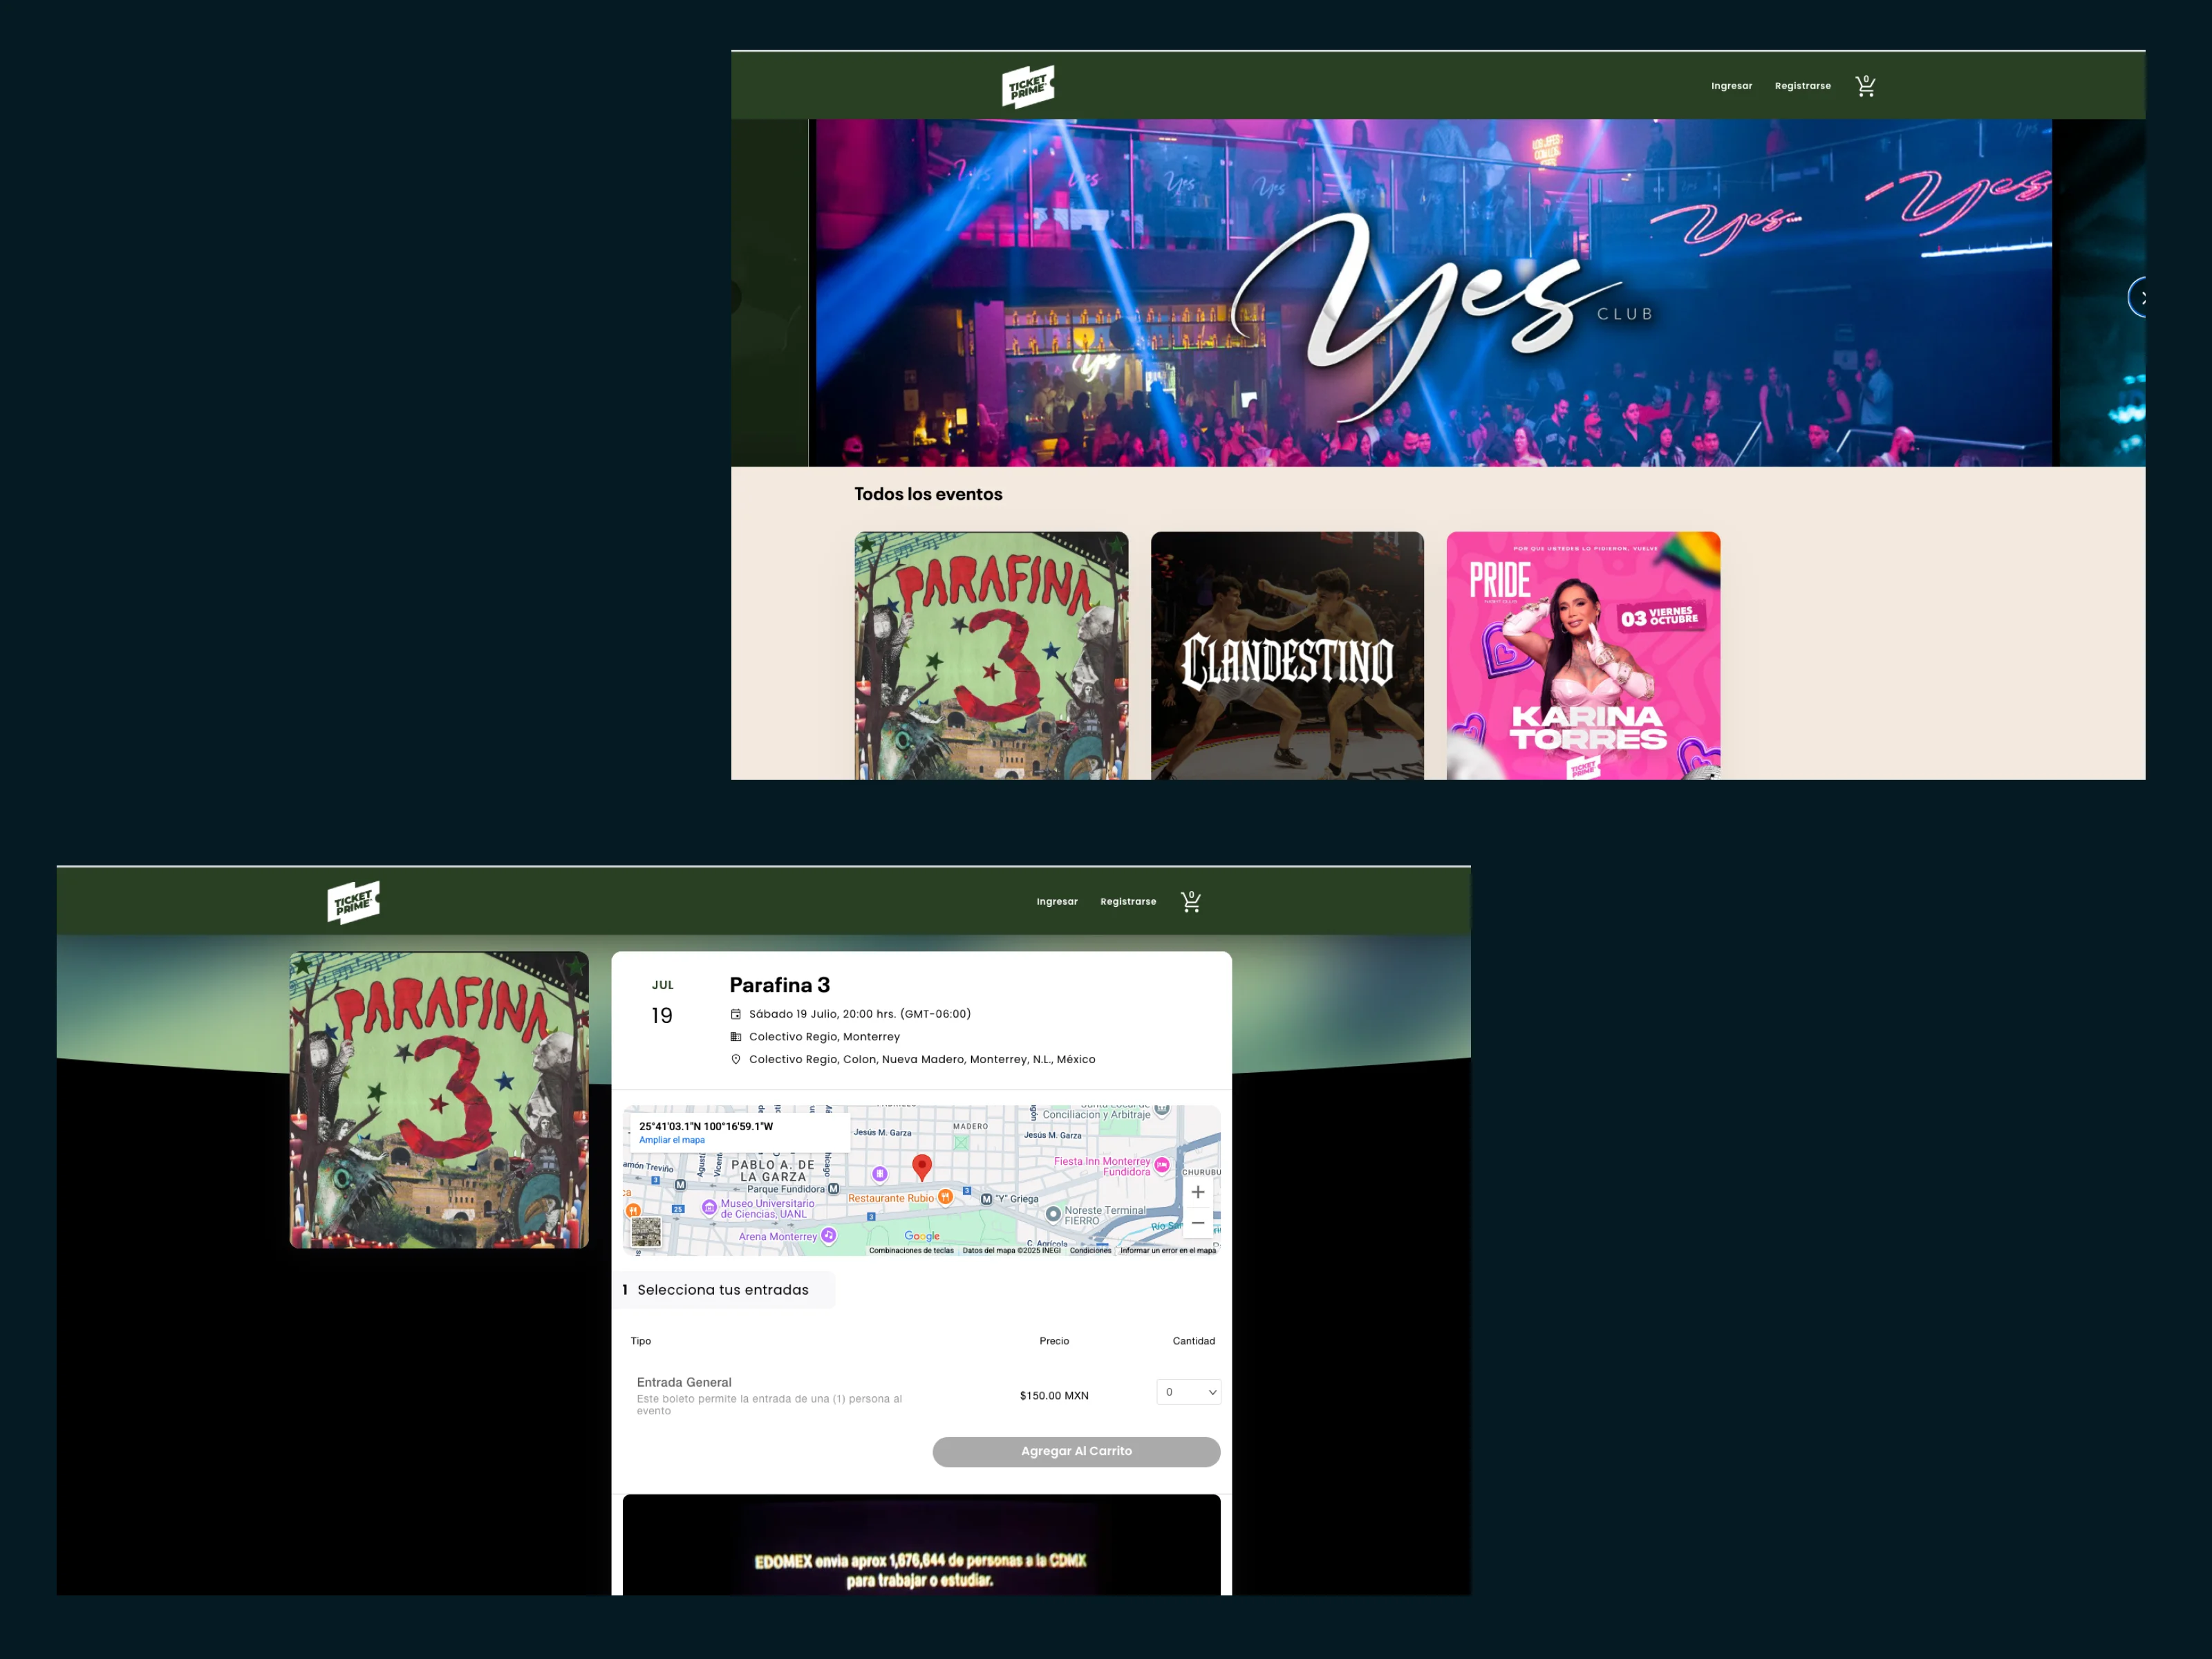Click Registrarse in the top header

tap(1802, 86)
